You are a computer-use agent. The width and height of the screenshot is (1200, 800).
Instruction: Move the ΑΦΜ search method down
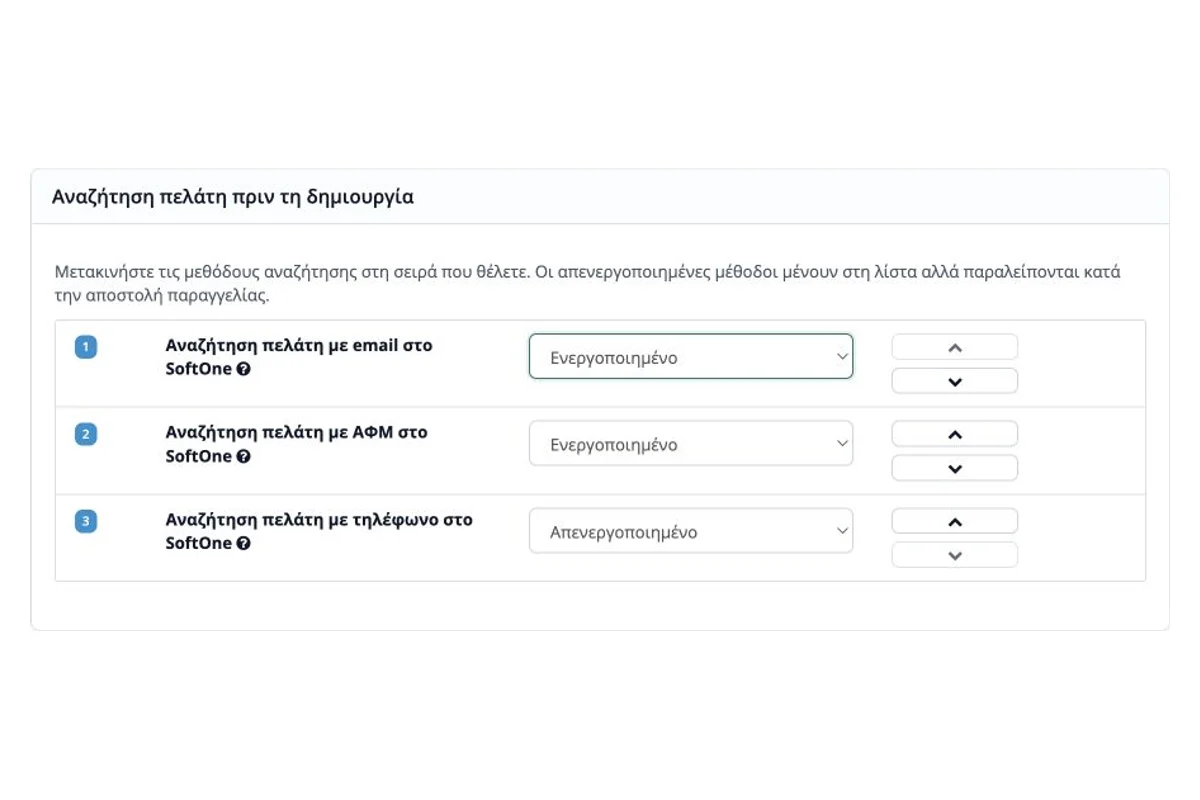click(955, 468)
